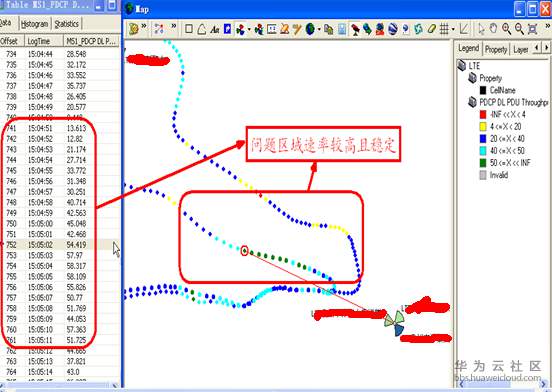
Task: Select the PDCP DL PDU Throughput node
Action: click(514, 102)
